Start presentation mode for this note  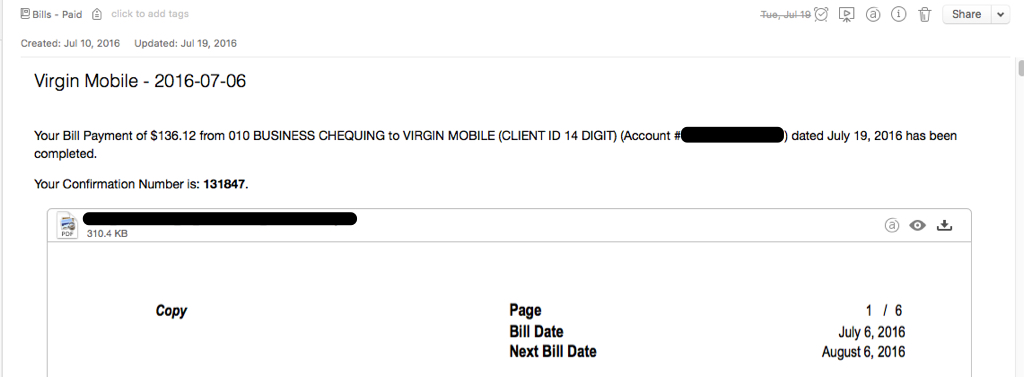click(846, 14)
